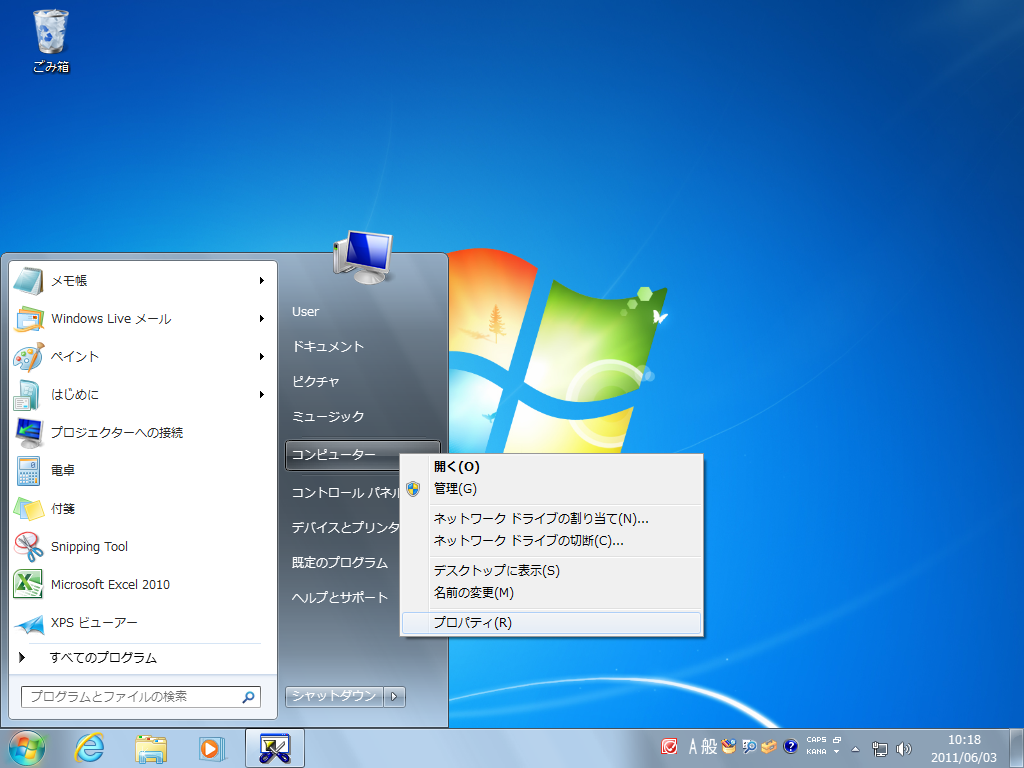Open ヘルプとサポート link
Screen dimensions: 1024x768
point(340,598)
